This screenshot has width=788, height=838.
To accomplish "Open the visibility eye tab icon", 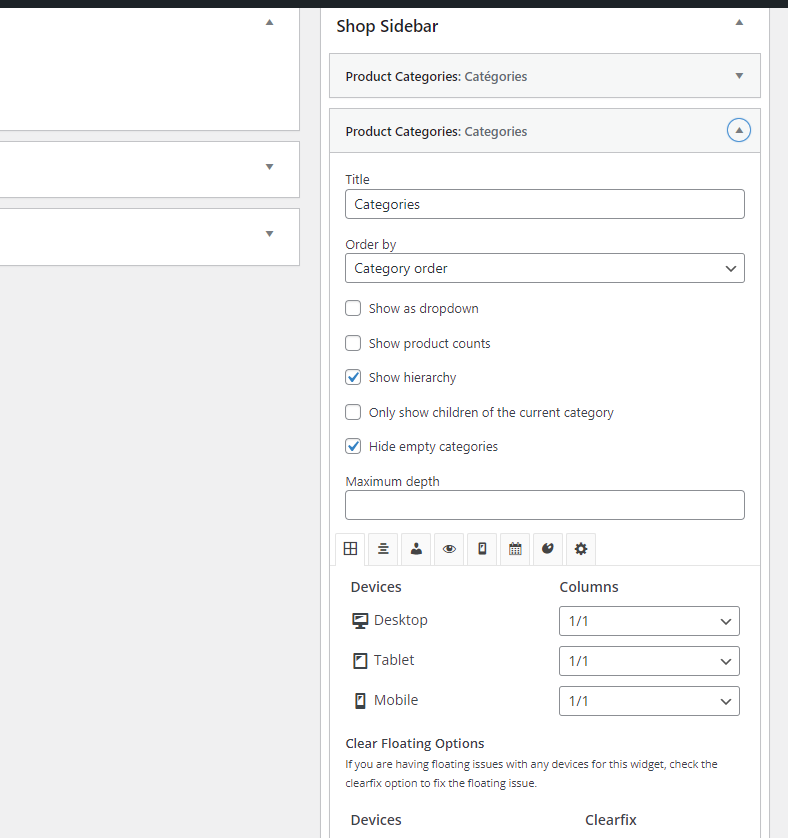I will pos(449,549).
